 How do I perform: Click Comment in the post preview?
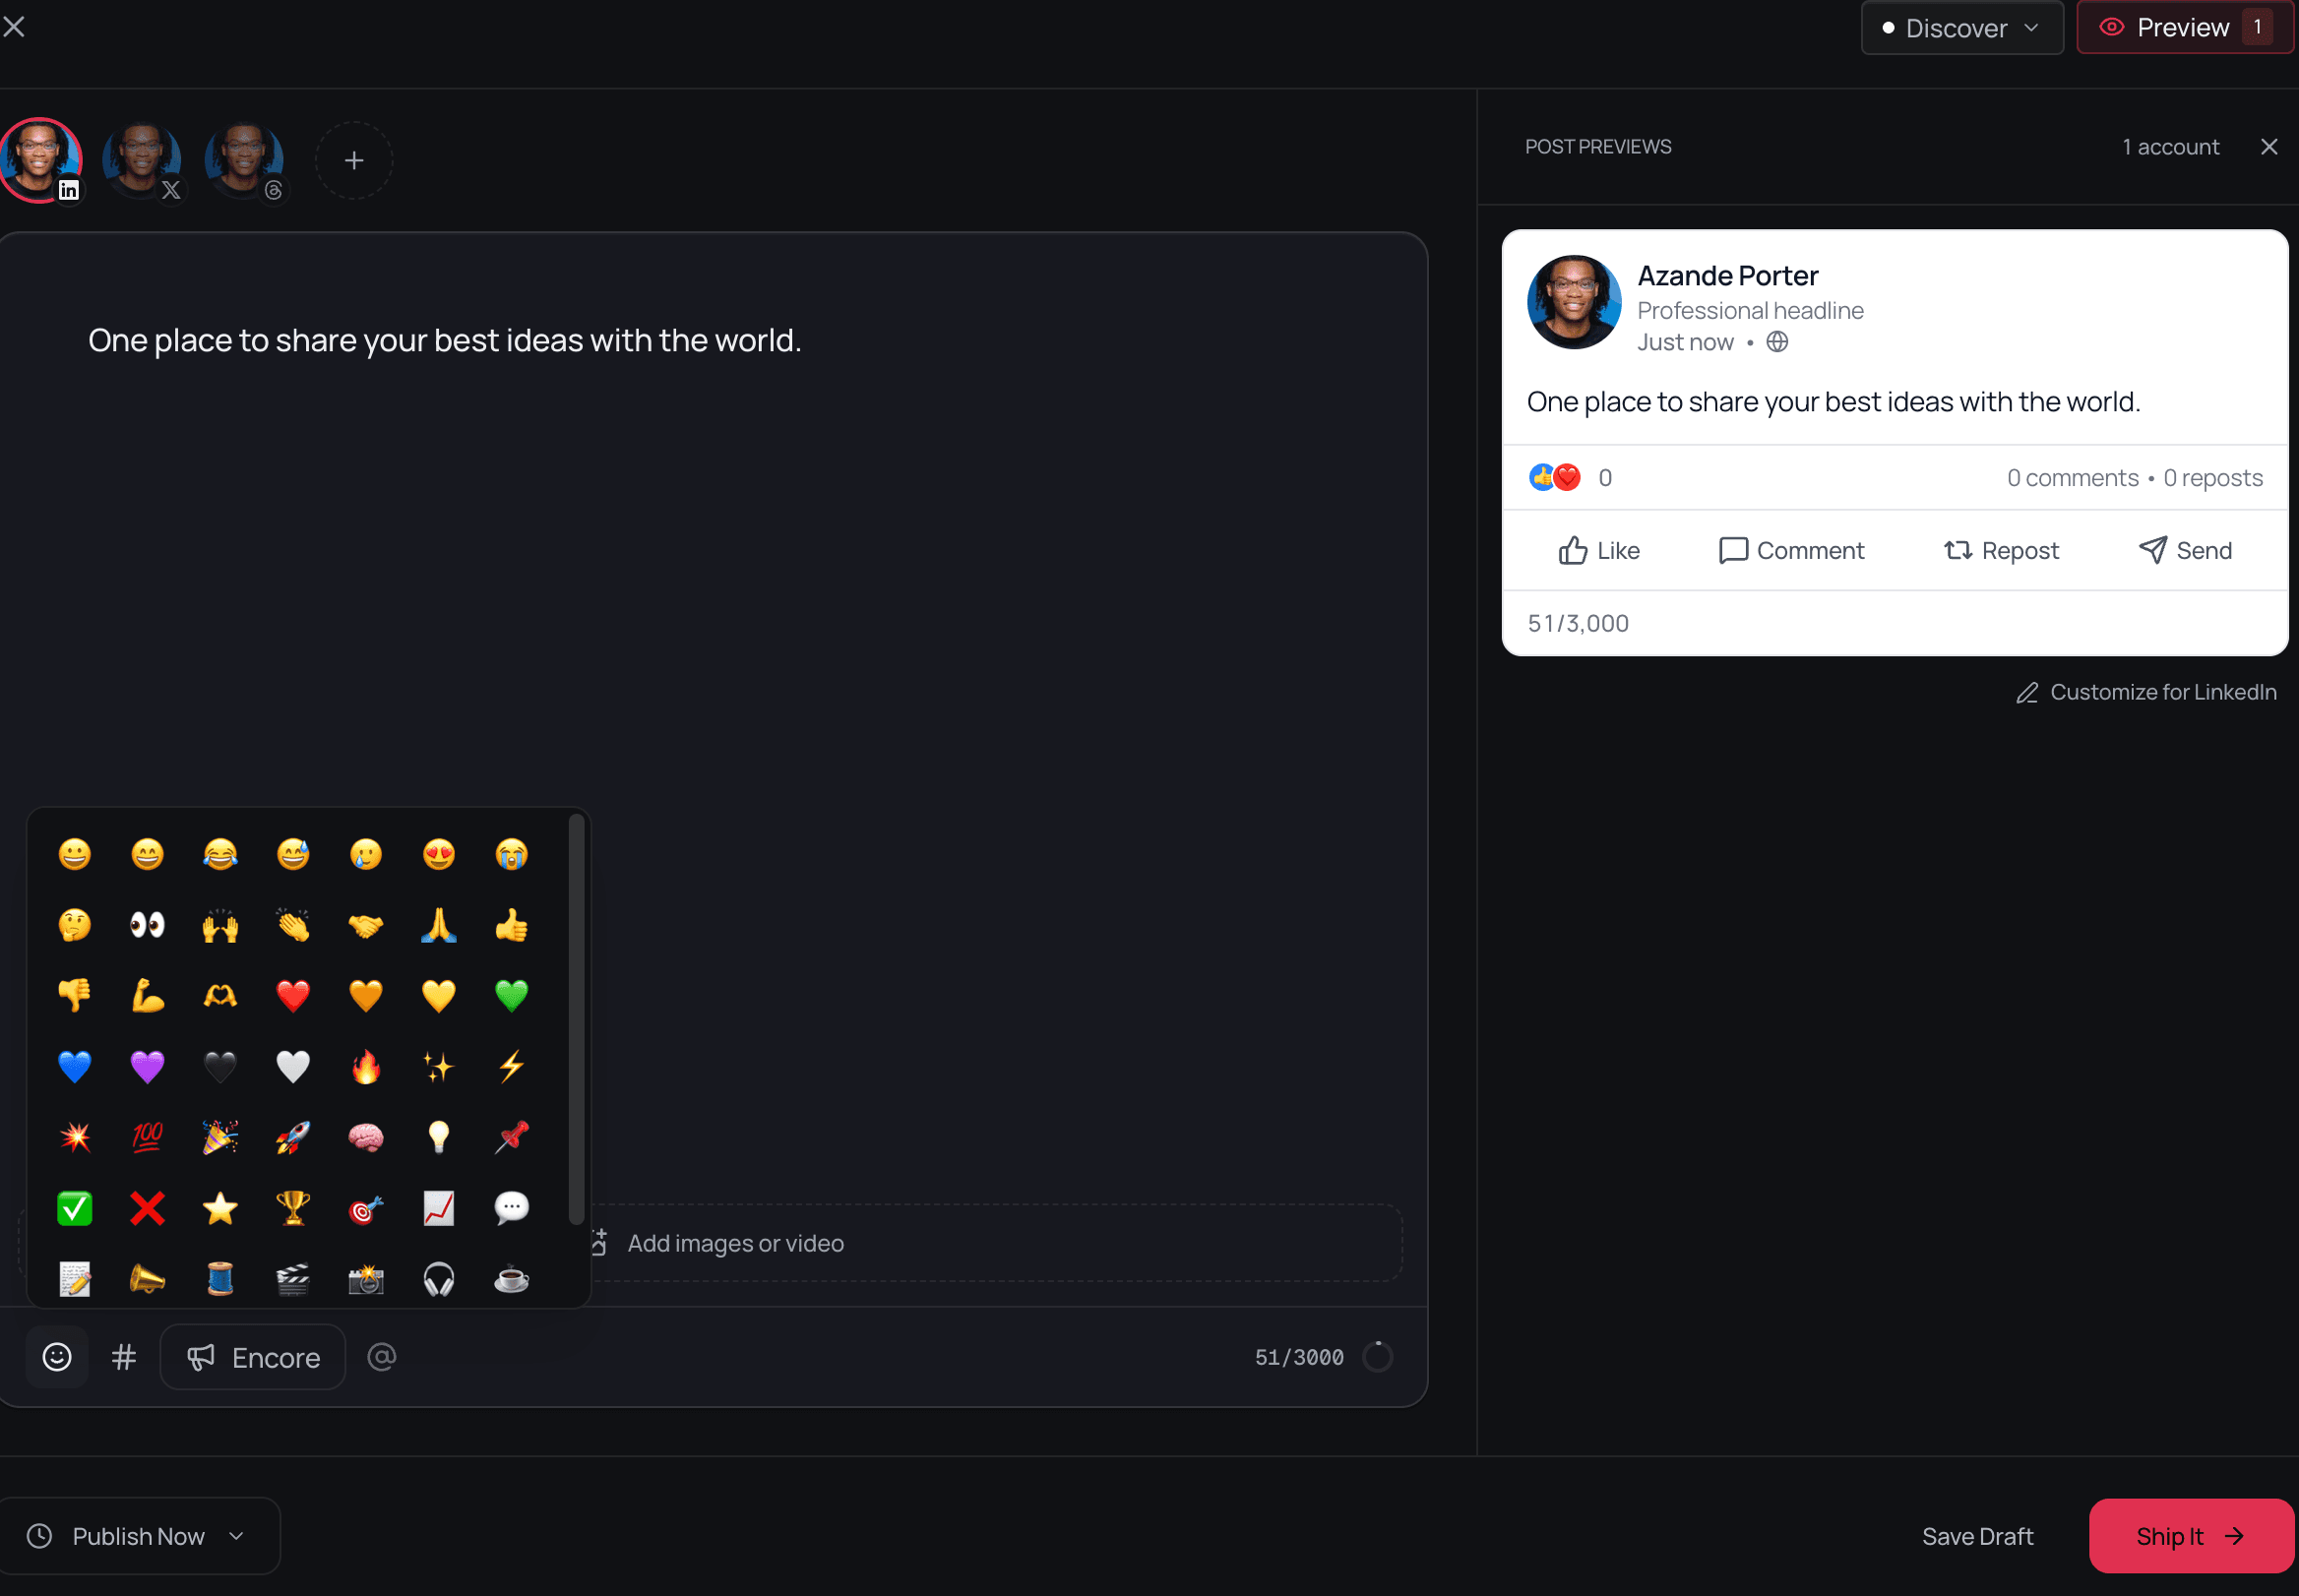pos(1791,550)
